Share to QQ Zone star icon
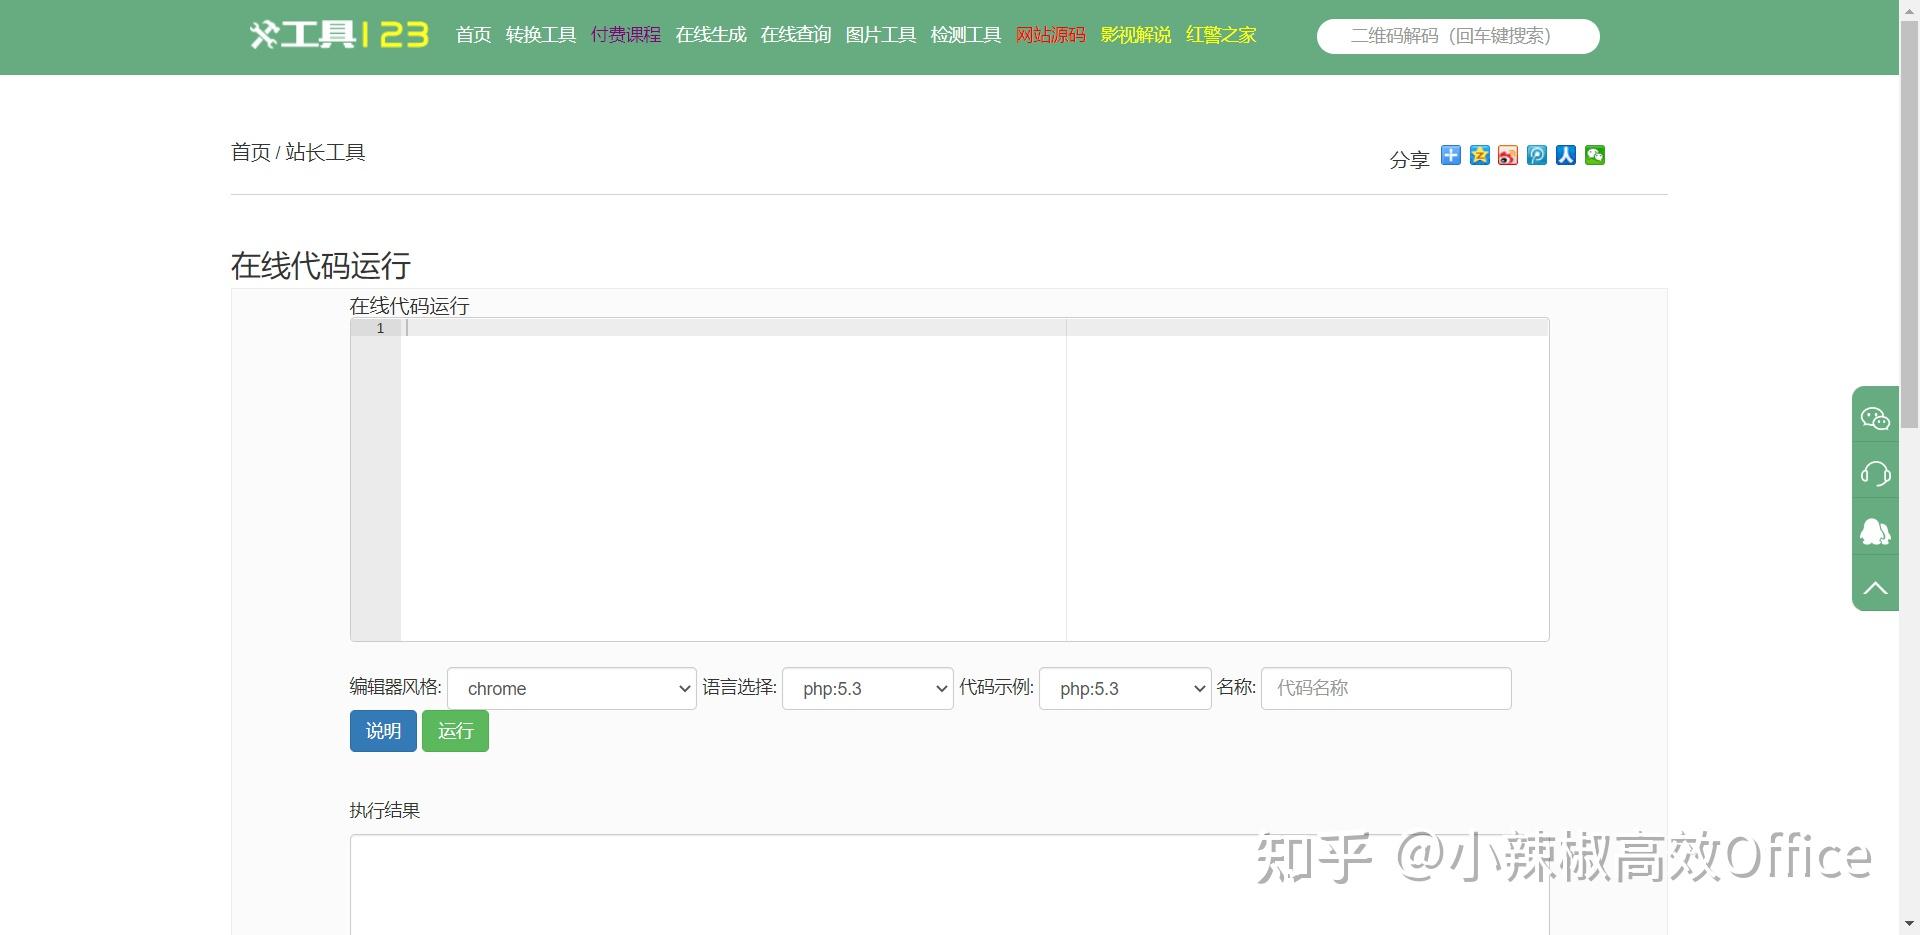This screenshot has height=935, width=1920. point(1480,155)
